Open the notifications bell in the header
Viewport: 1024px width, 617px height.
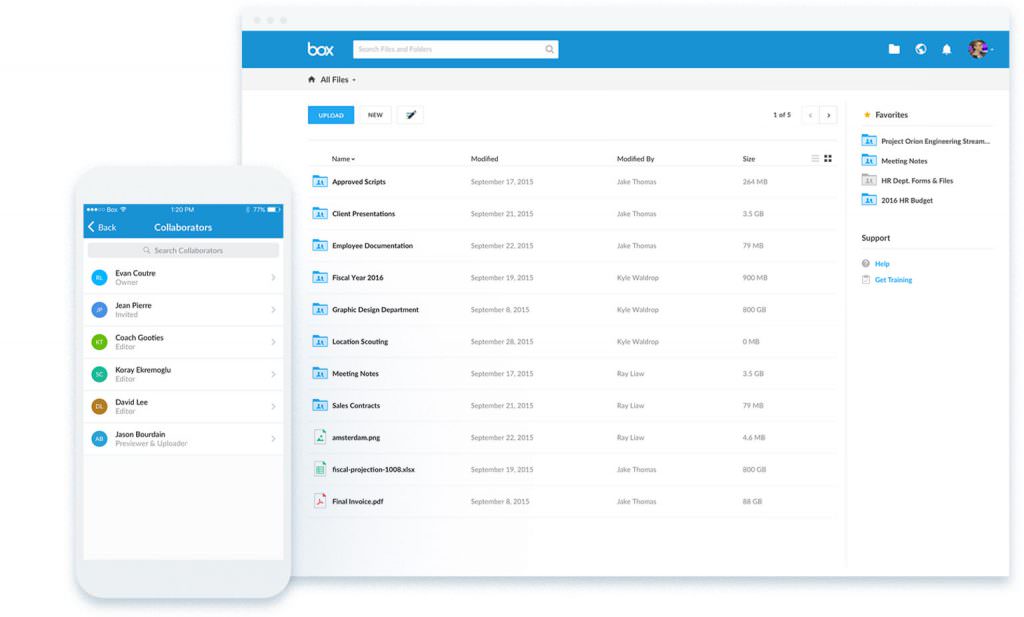click(x=946, y=48)
